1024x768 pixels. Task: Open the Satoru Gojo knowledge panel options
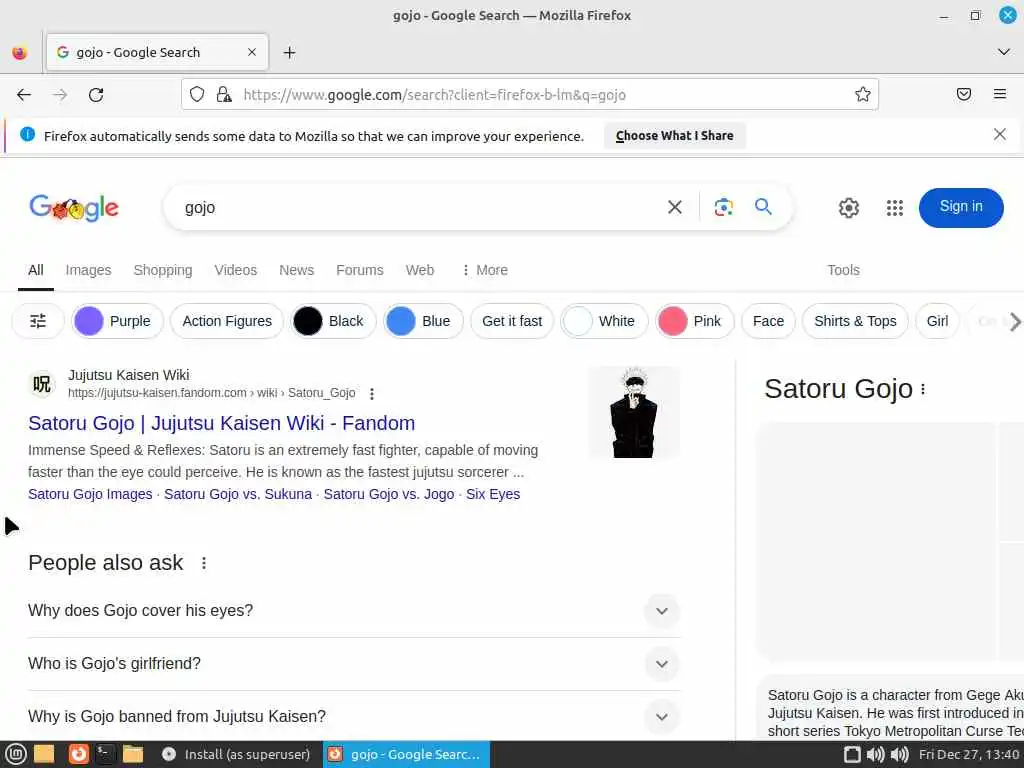tap(923, 389)
